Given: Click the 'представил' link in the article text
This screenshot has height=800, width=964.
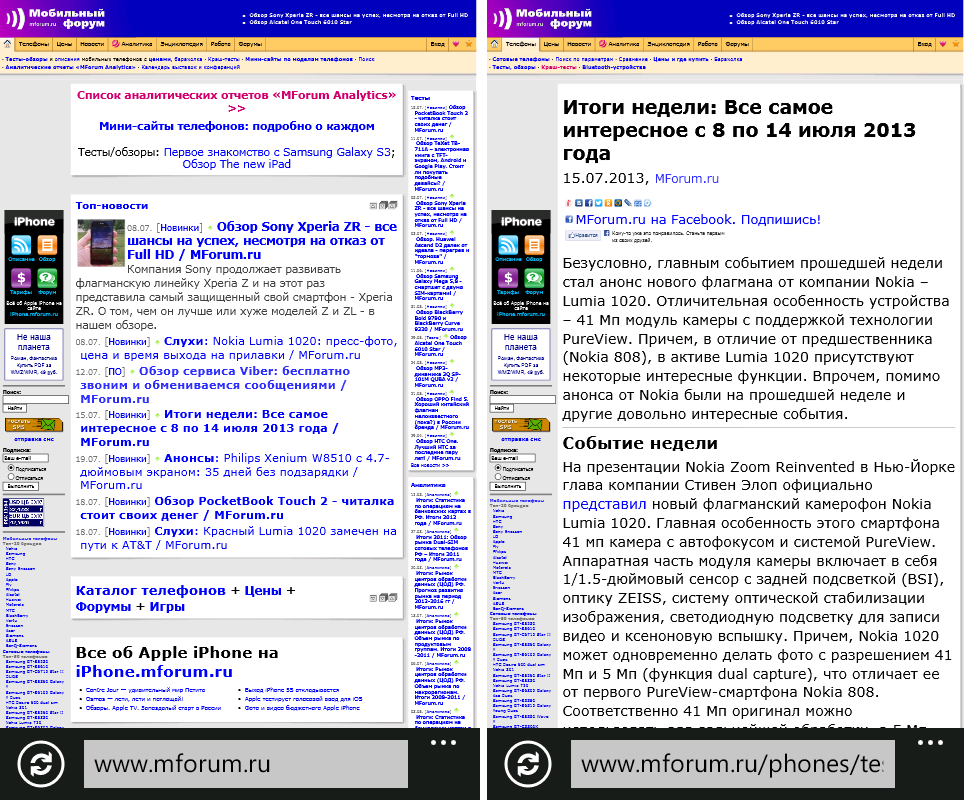Looking at the screenshot, I should pyautogui.click(x=604, y=504).
